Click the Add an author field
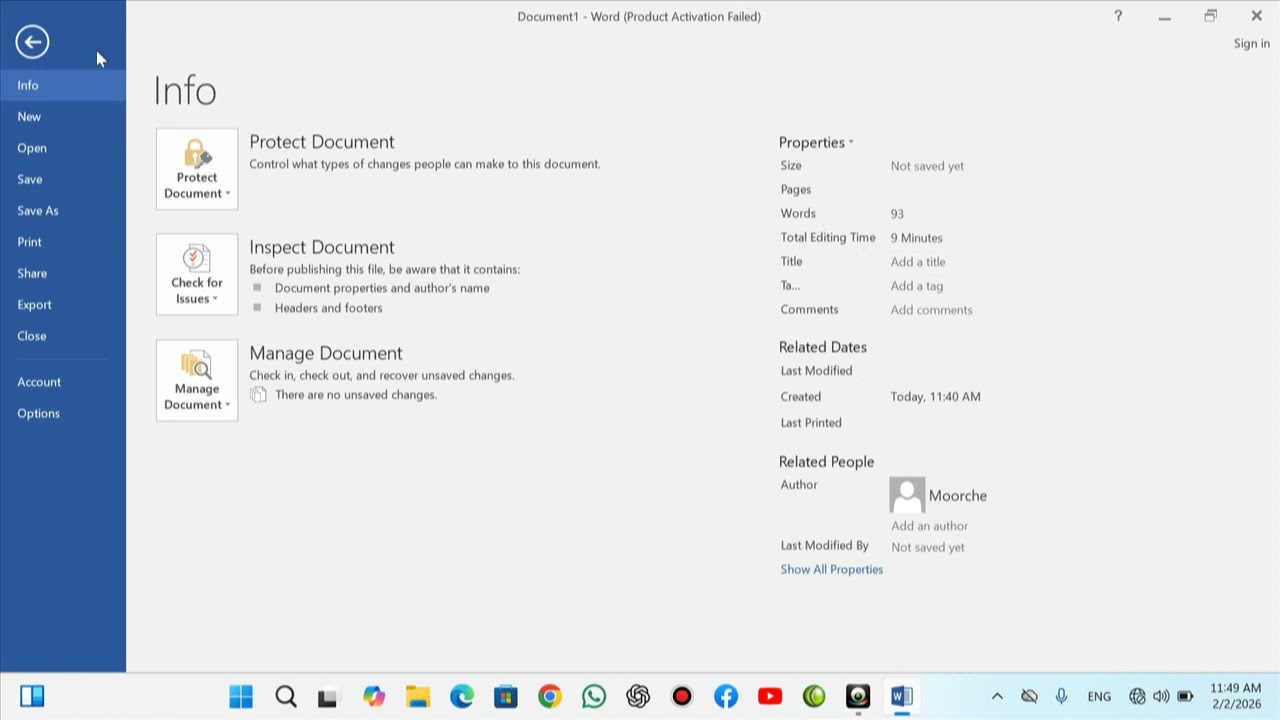 (x=929, y=526)
